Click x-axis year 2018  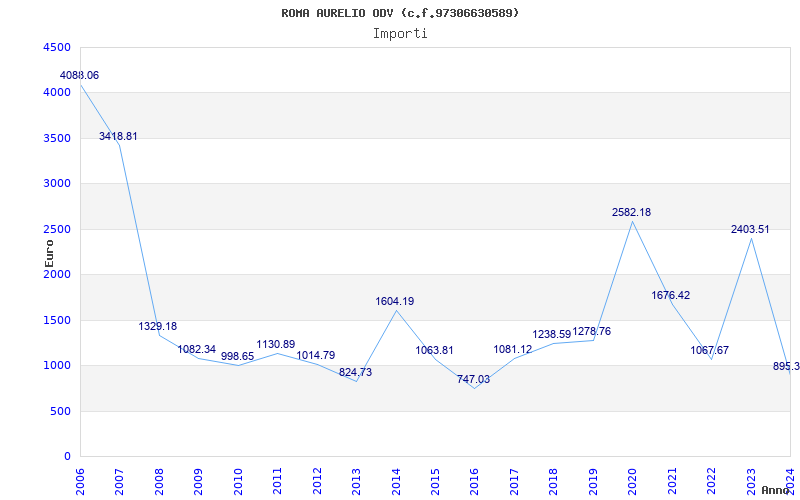pyautogui.click(x=554, y=481)
